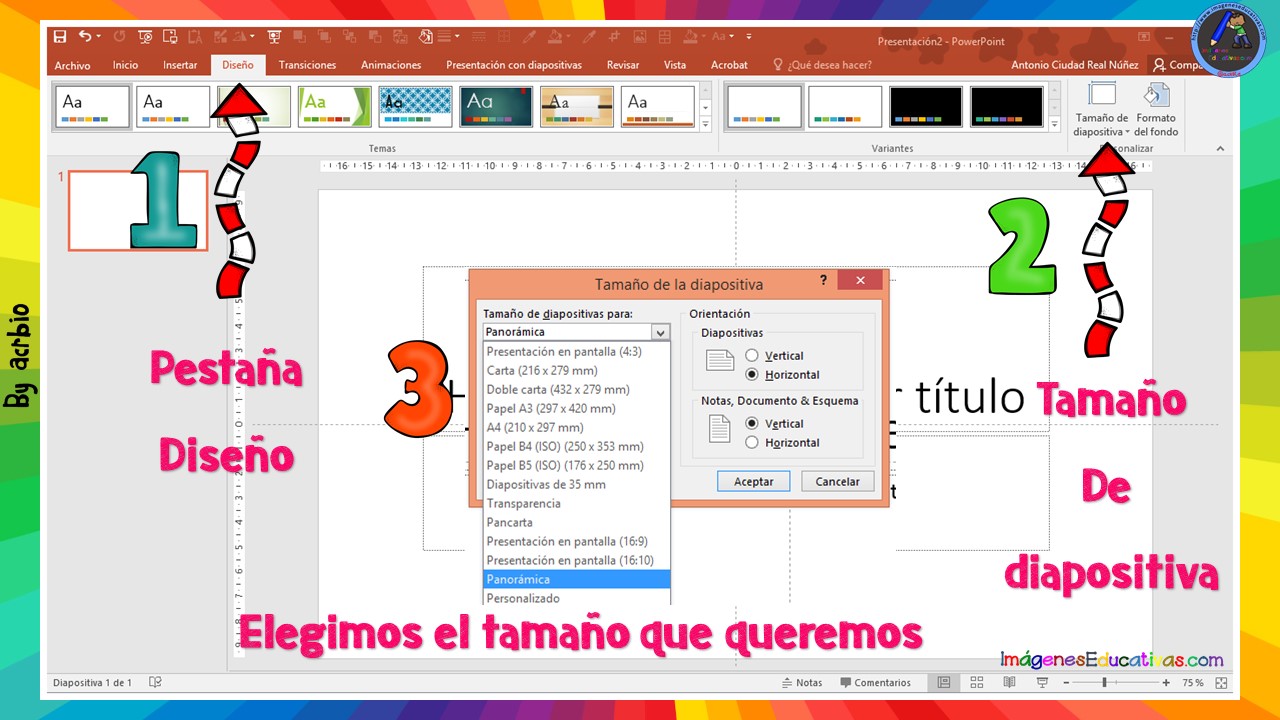
Task: Click the help question mark in dialog
Action: (823, 280)
